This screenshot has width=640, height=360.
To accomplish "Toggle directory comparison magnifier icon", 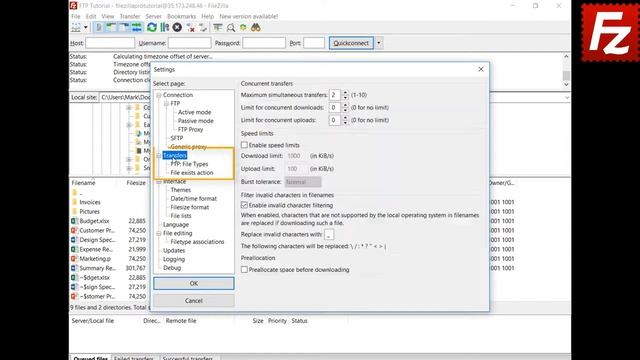I will (231, 27).
